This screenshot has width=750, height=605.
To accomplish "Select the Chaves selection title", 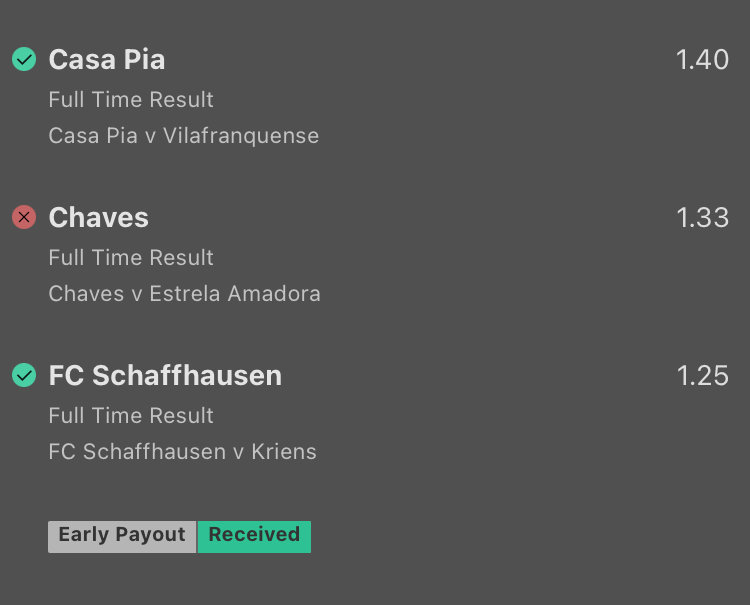I will 98,217.
